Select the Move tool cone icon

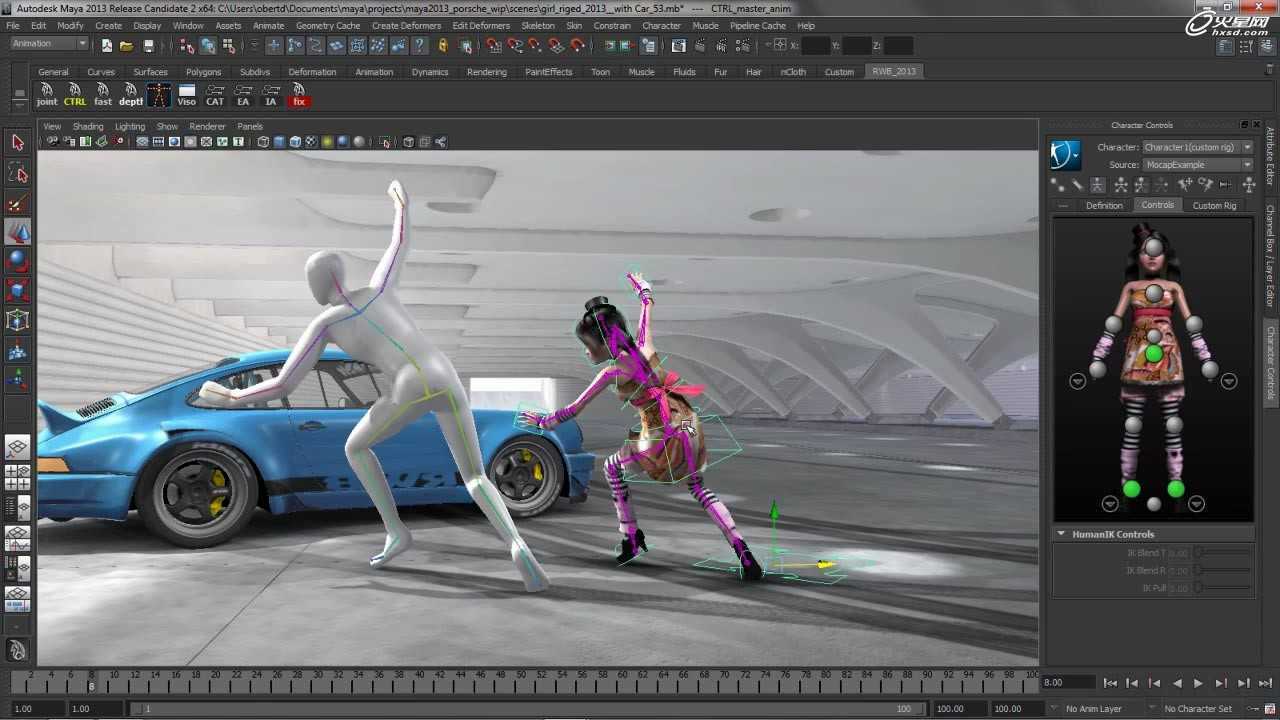(x=18, y=232)
